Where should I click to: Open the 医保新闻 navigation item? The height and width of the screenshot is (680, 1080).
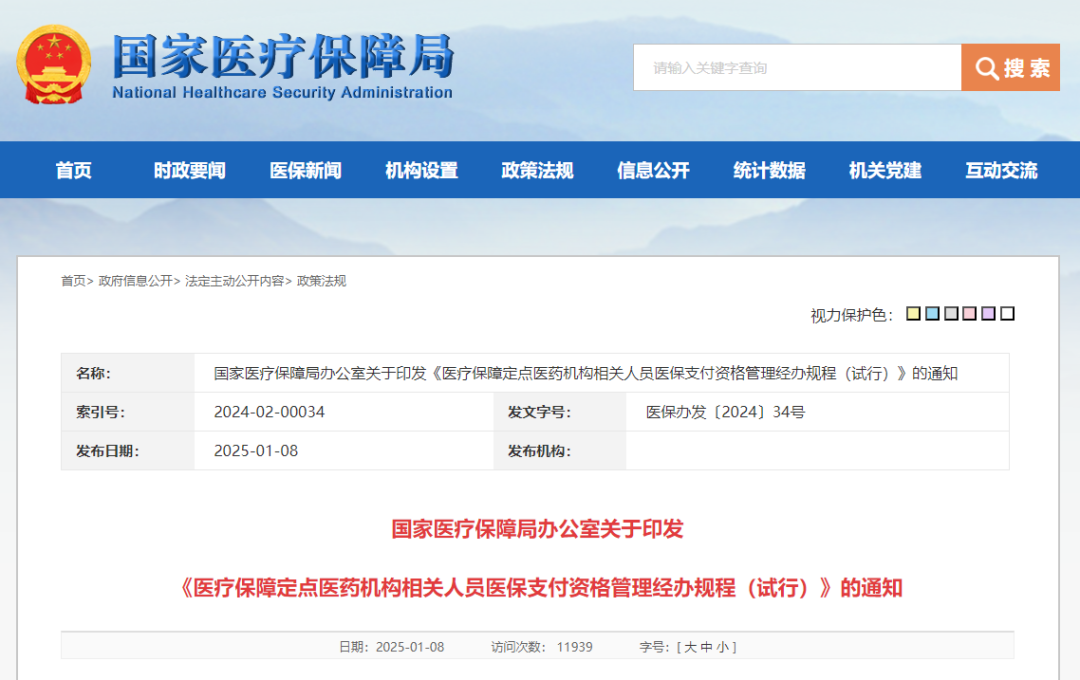coord(305,170)
